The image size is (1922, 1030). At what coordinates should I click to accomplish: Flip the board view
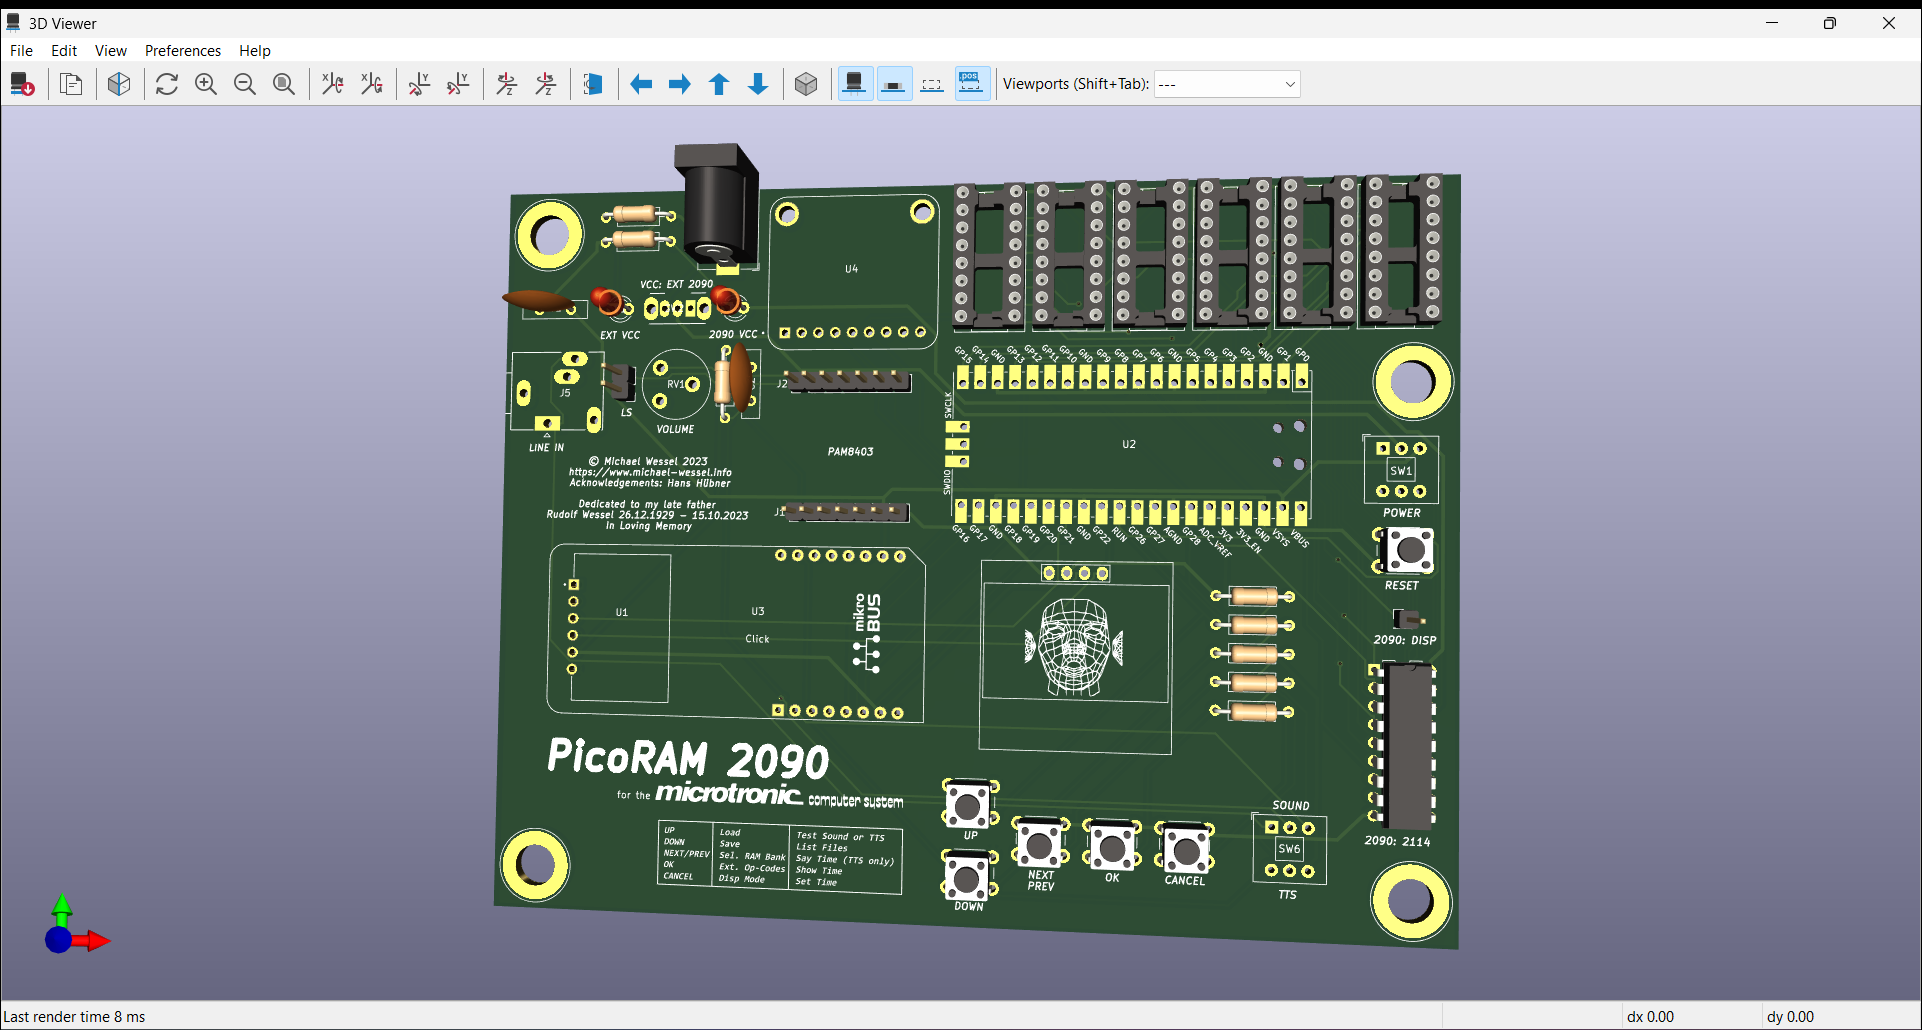coord(593,84)
